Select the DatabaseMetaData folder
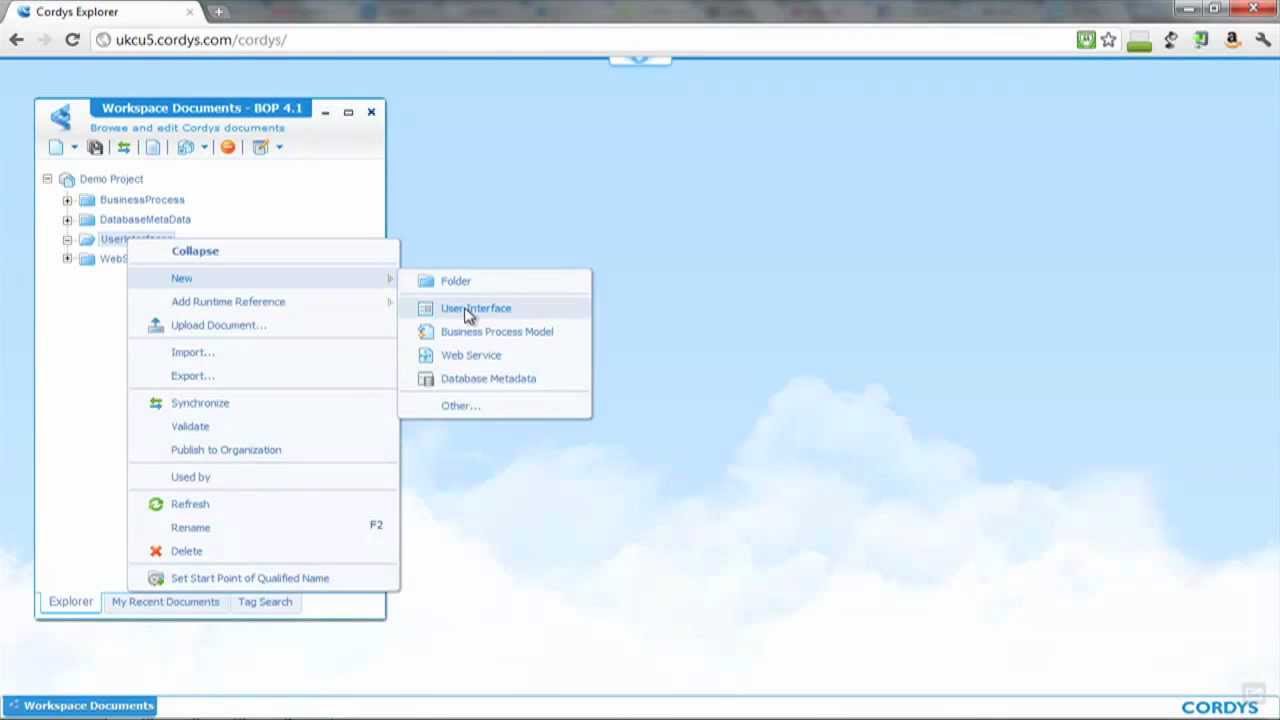The height and width of the screenshot is (720, 1280). pyautogui.click(x=145, y=219)
